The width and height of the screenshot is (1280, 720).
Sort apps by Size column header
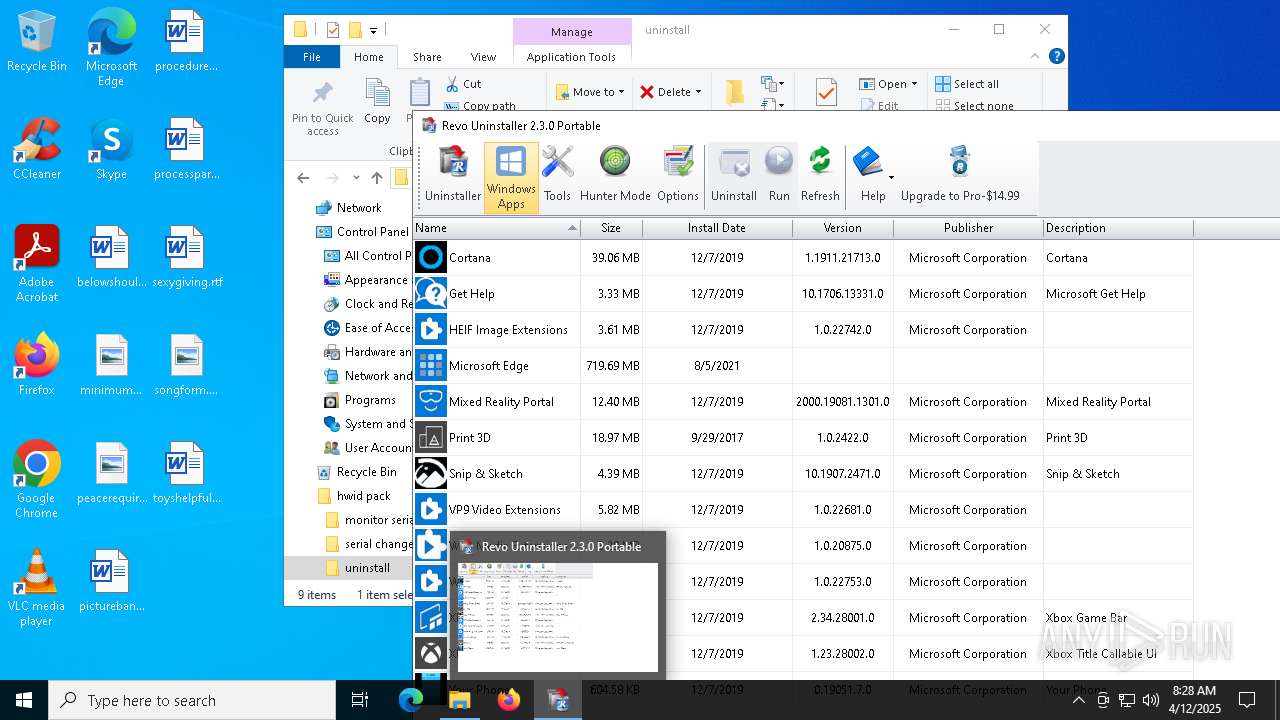(x=611, y=228)
